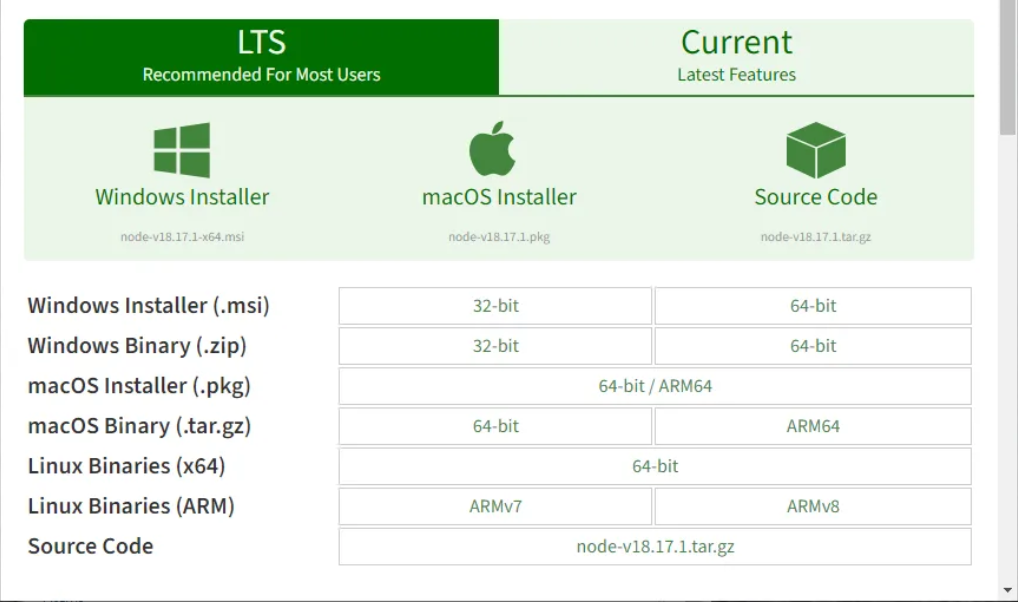Click the node-v18.17.1-x64.msi filename
Viewport: 1018px width, 602px height.
tap(182, 237)
